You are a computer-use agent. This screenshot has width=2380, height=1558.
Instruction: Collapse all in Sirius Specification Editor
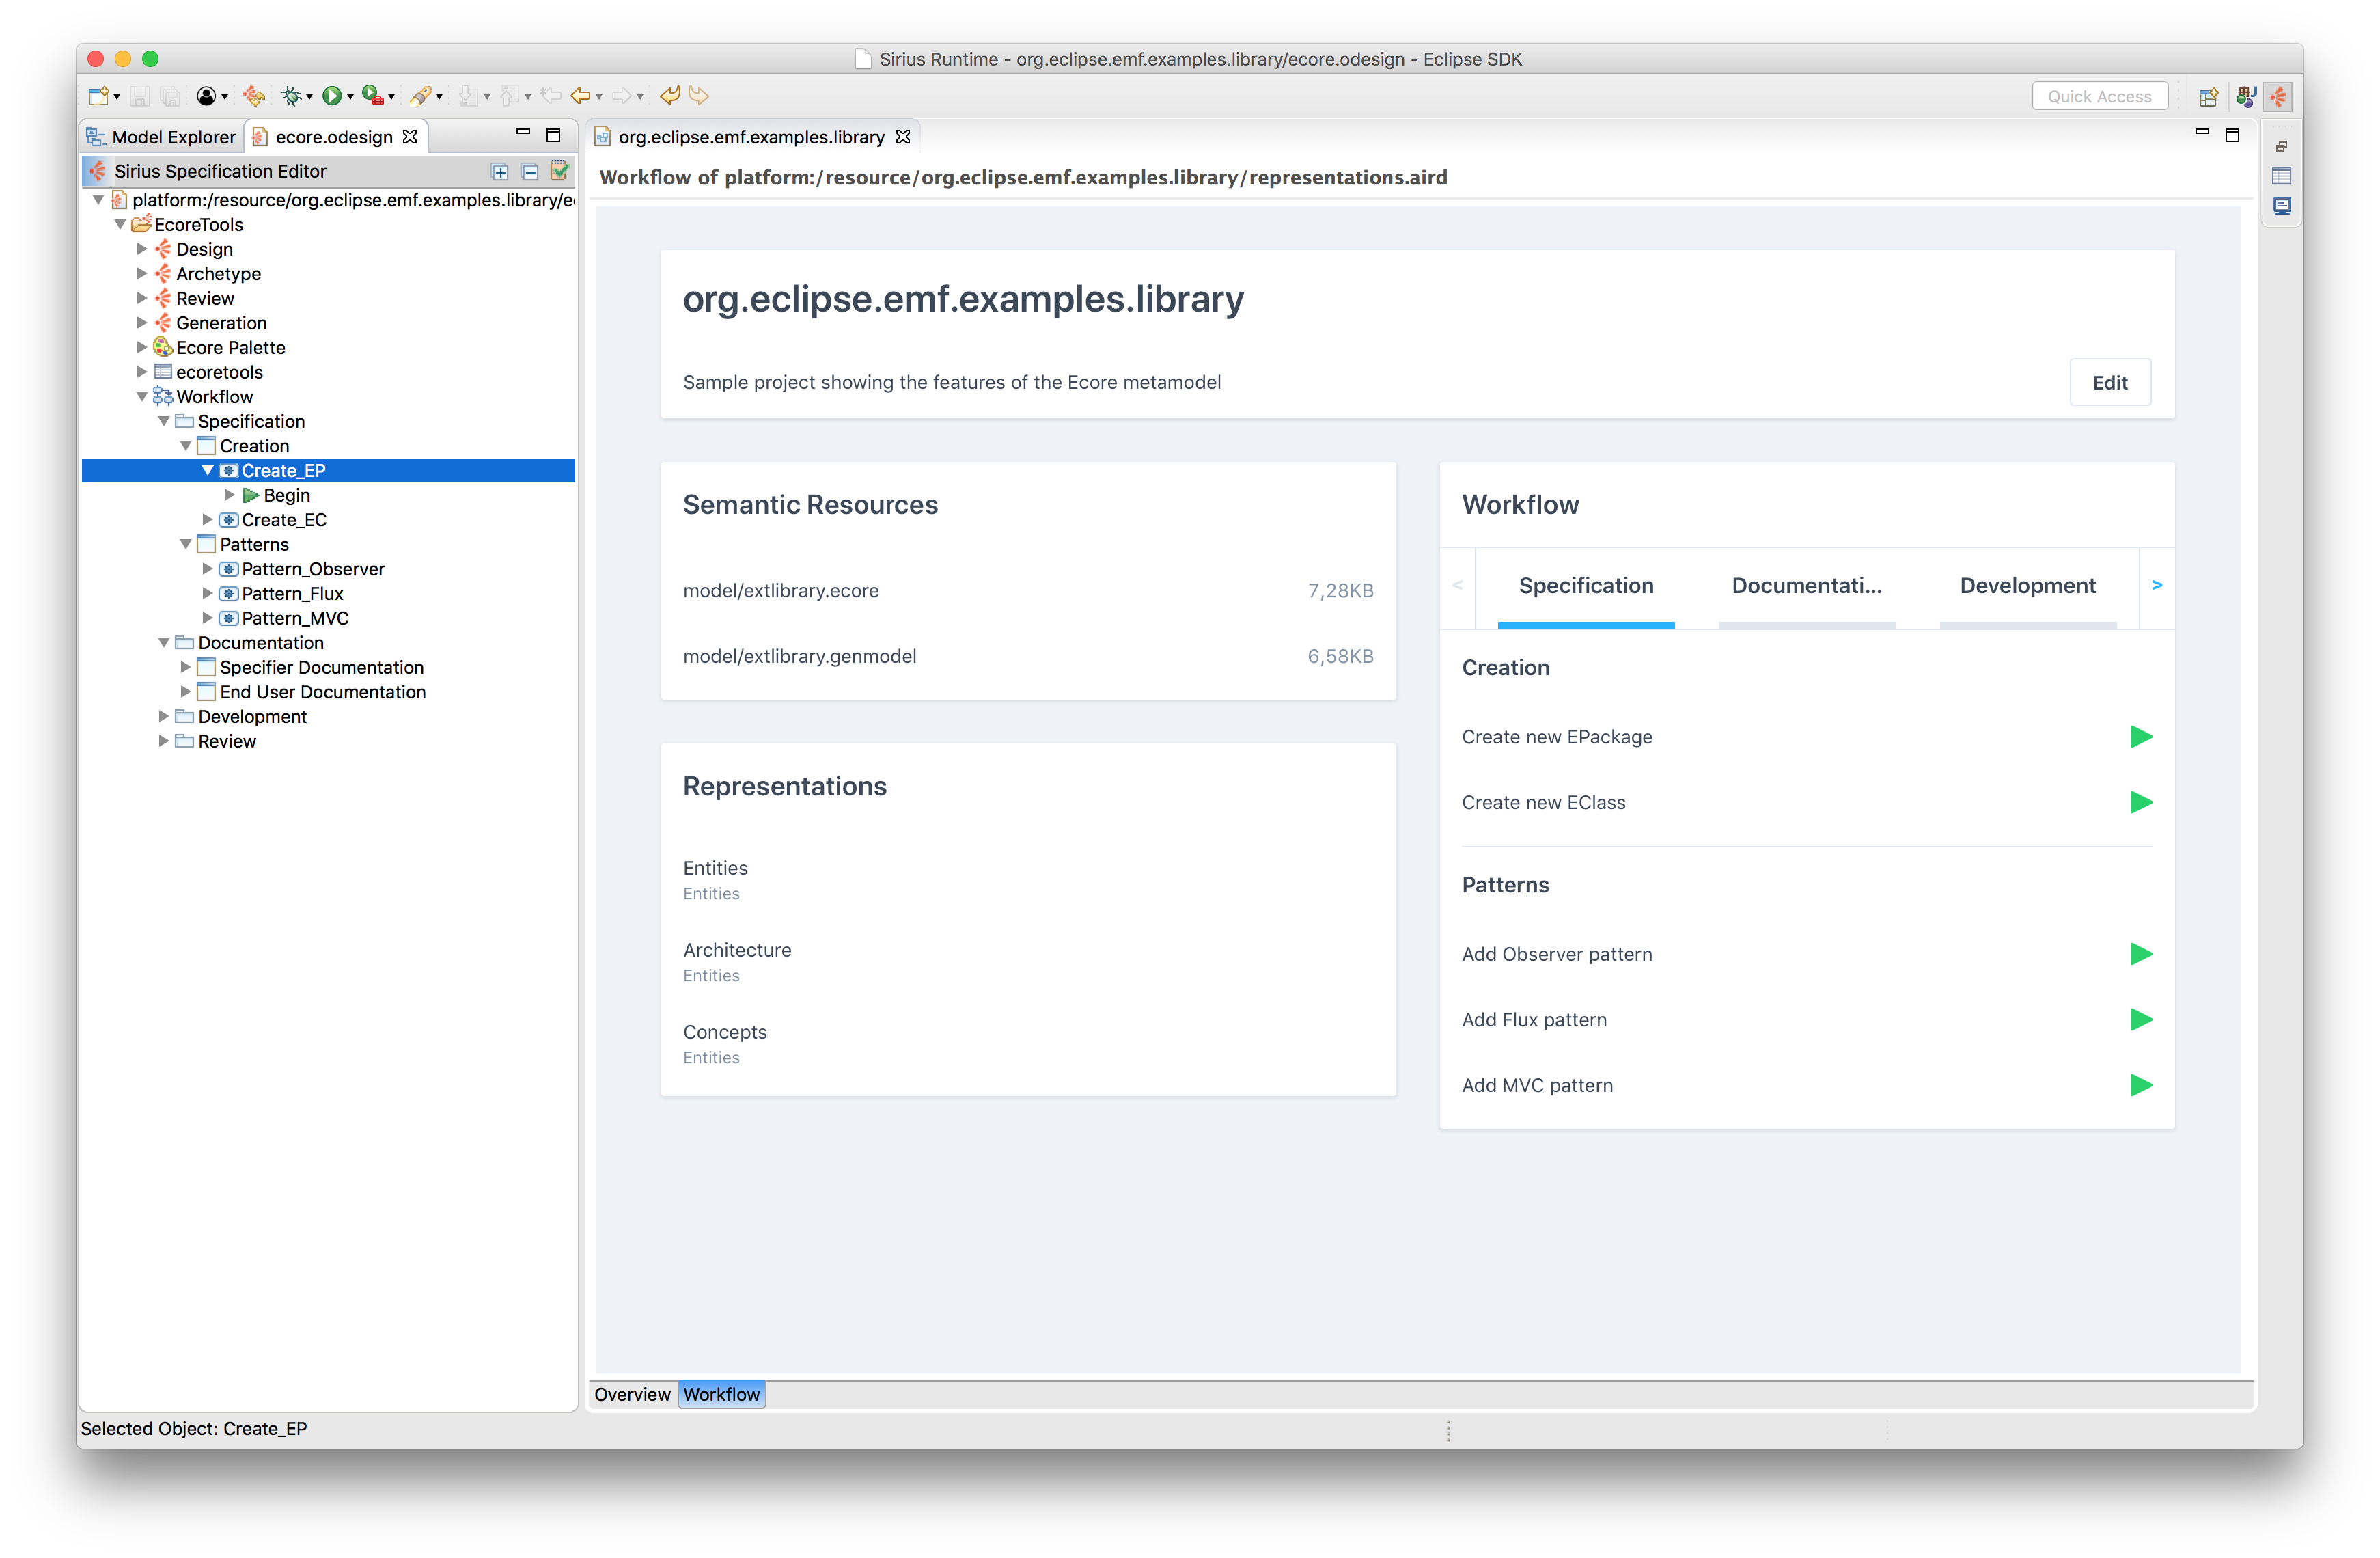(530, 172)
